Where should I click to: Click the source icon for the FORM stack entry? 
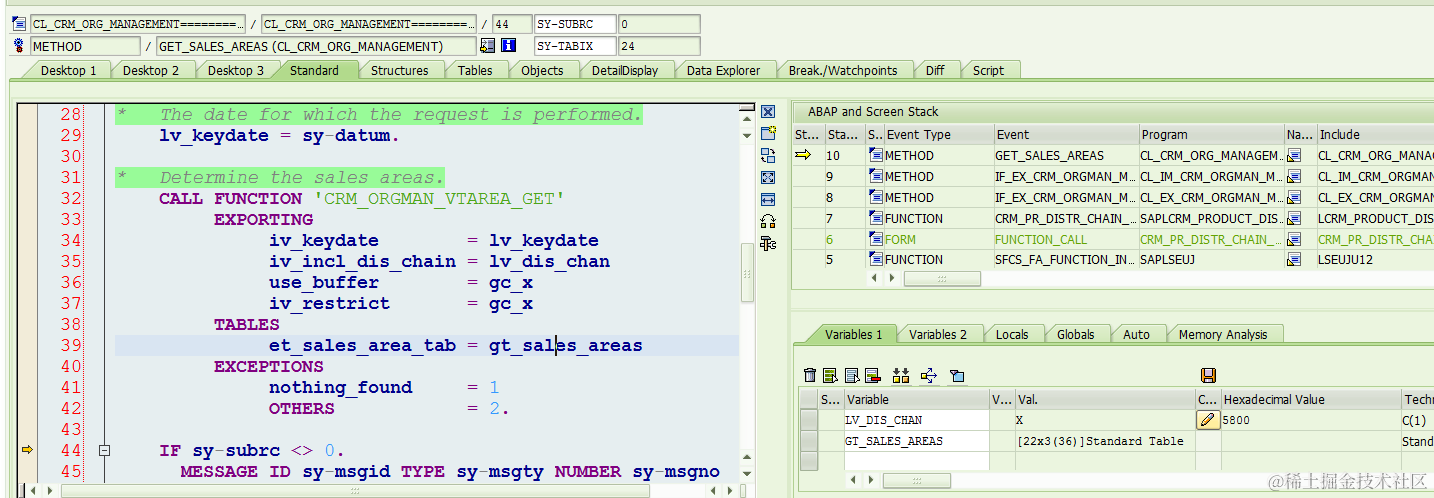point(876,239)
